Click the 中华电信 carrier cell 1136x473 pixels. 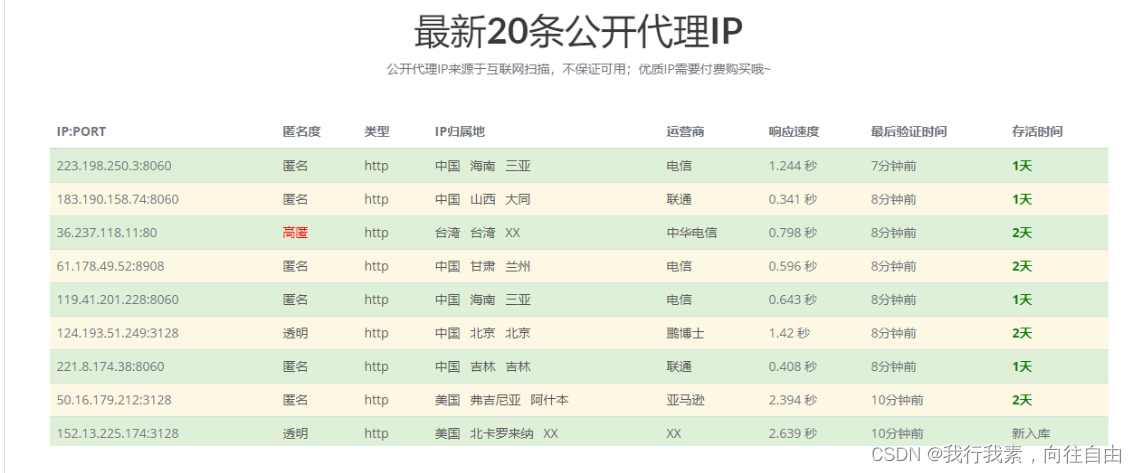(692, 233)
